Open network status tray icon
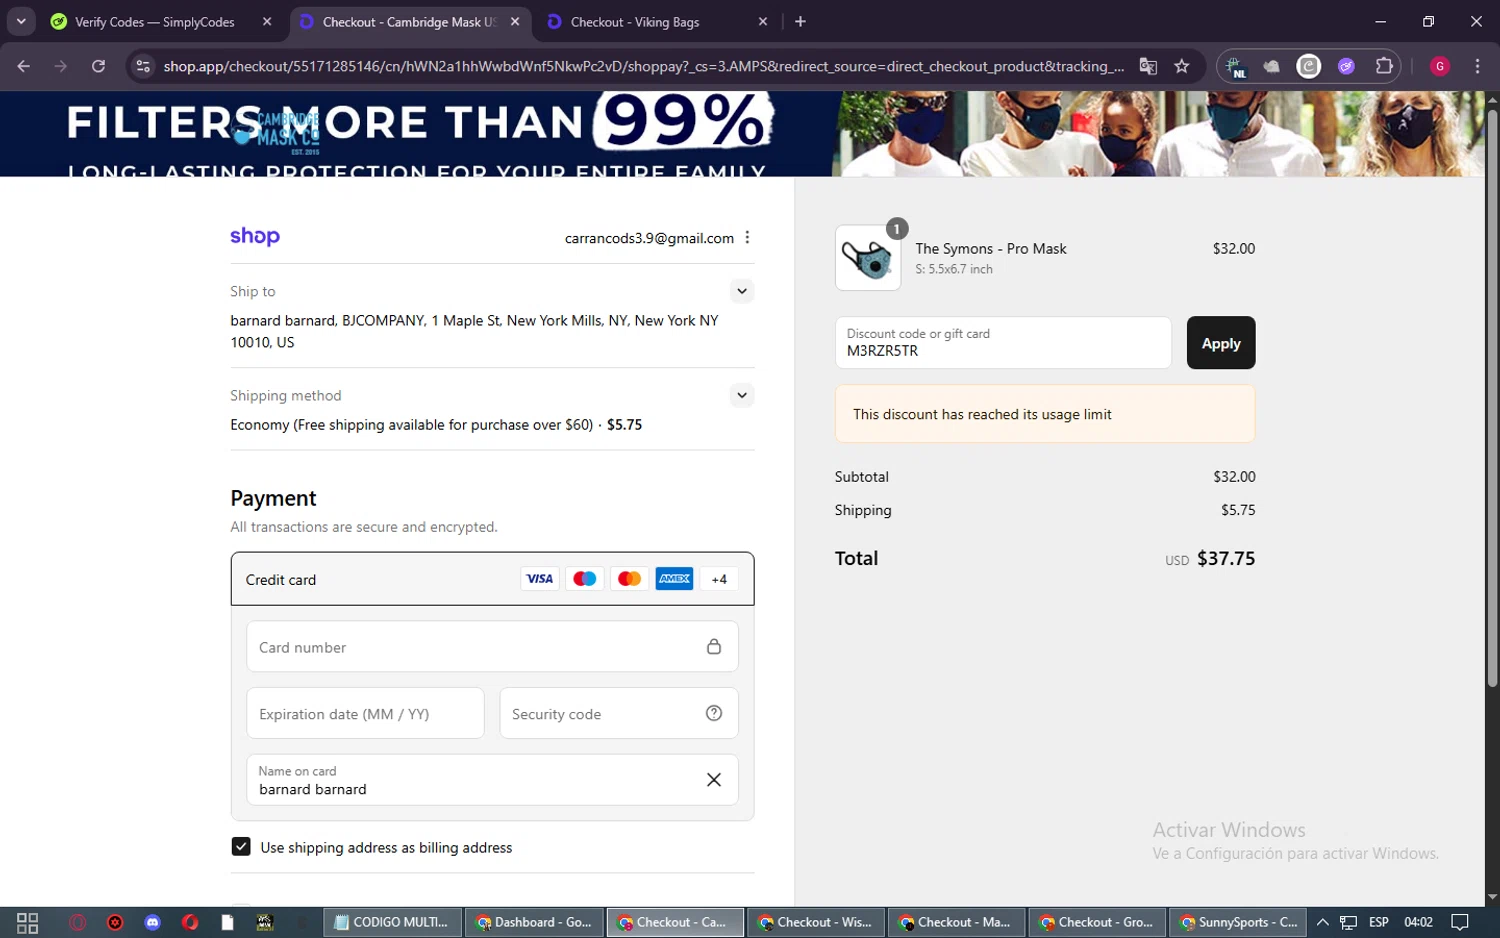1500x938 pixels. click(x=1348, y=922)
